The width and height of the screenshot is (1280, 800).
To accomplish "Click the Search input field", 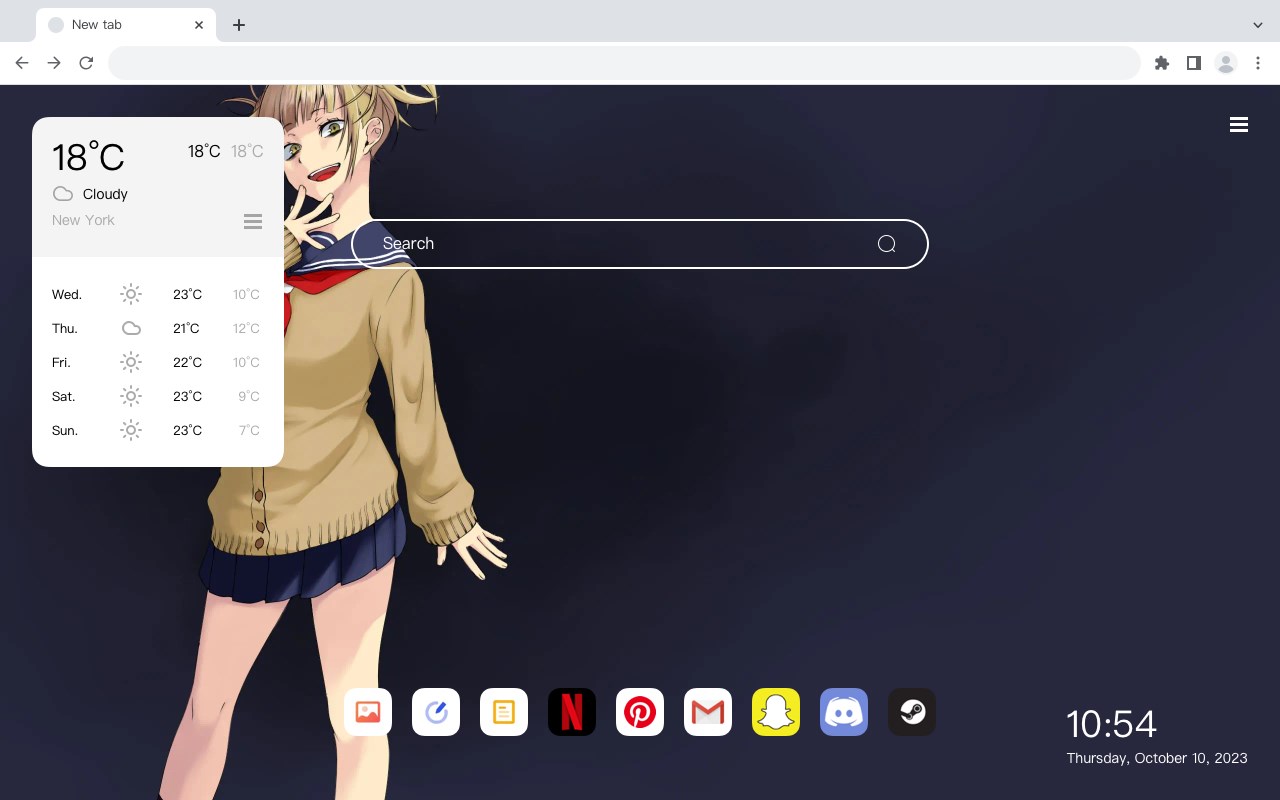I will pos(640,244).
